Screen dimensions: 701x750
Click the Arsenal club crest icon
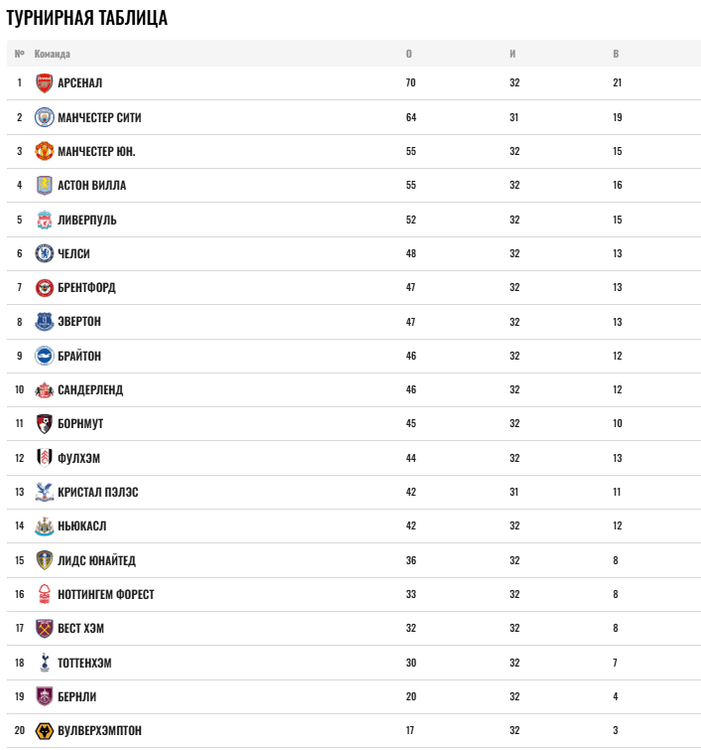coord(44,83)
